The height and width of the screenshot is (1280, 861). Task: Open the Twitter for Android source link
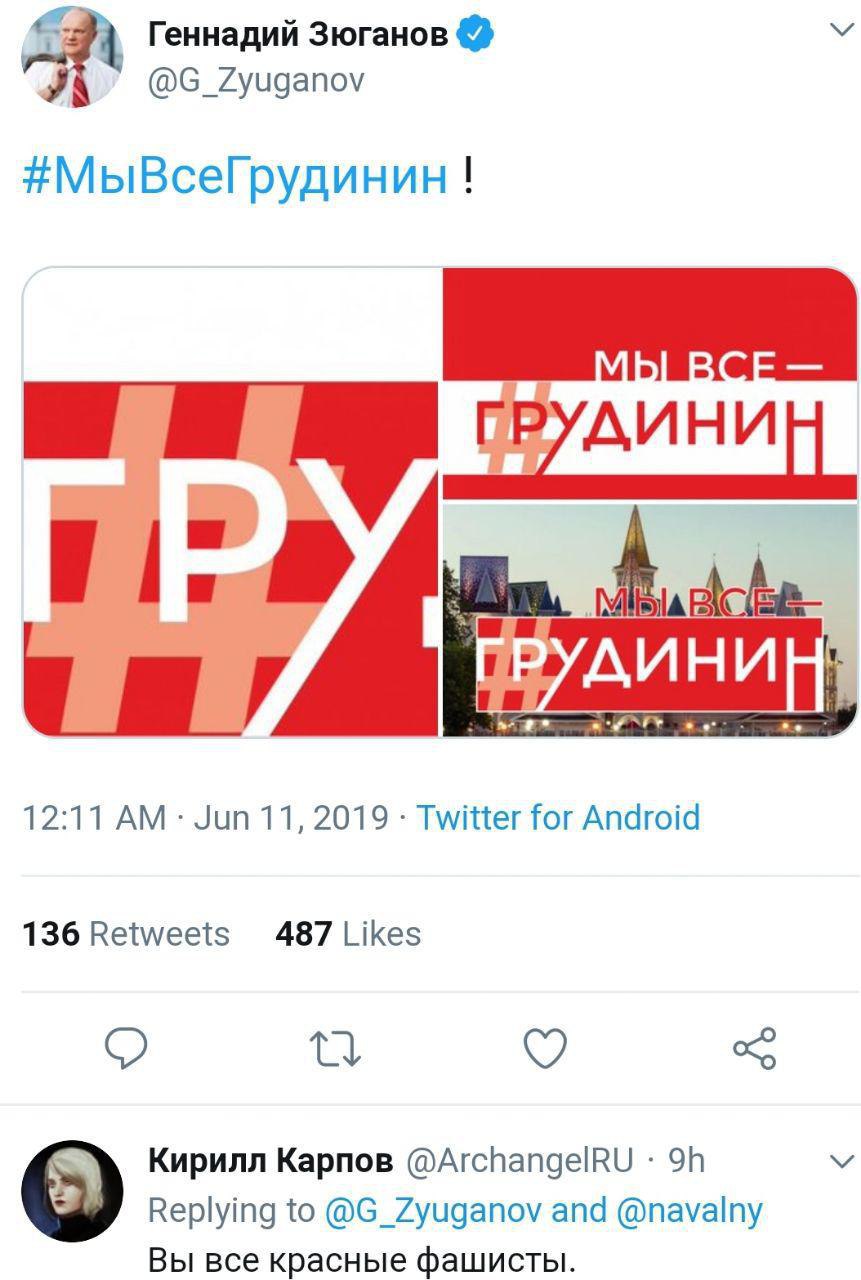click(x=558, y=818)
